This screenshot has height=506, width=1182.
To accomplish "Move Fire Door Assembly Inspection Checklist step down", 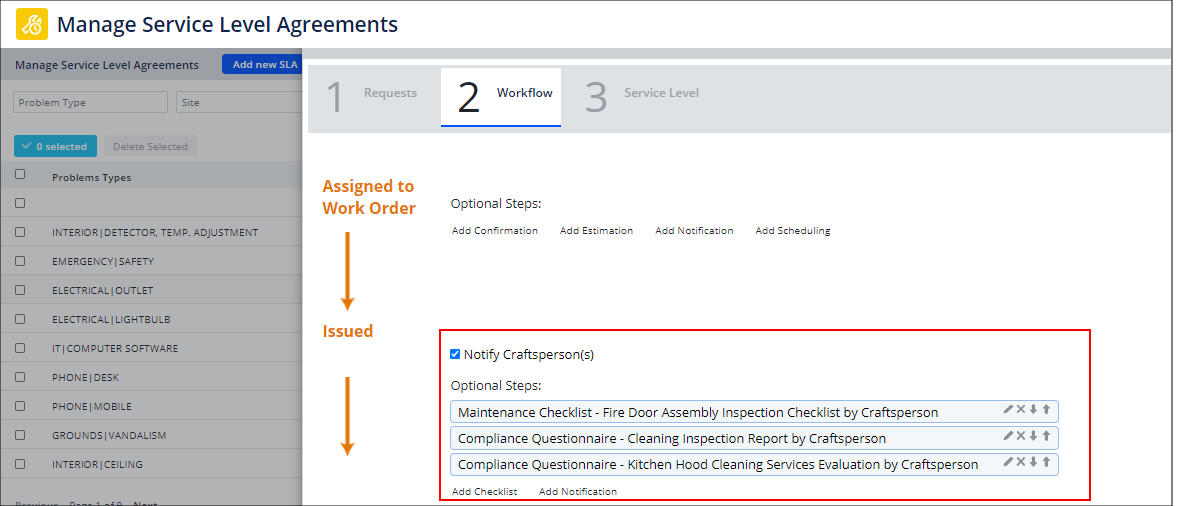I will coord(1033,410).
